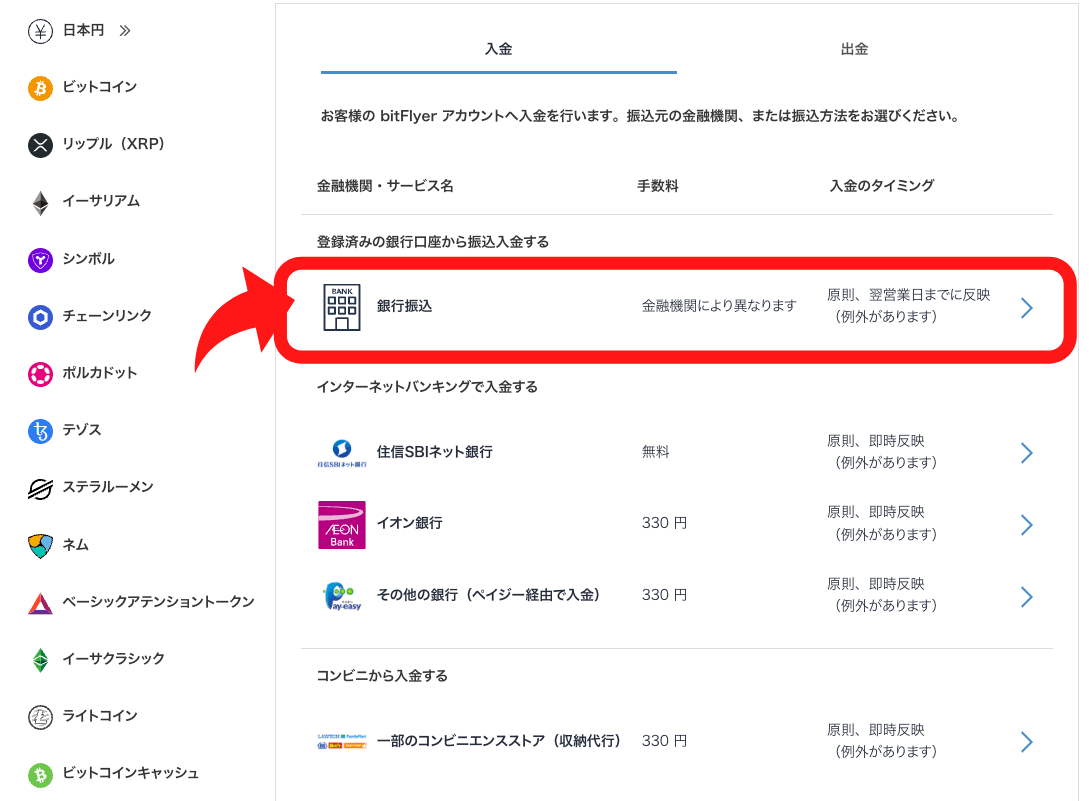Screen dimensions: 1089x801
Task: Click the 330 円 fee in the Pay-easy row
Action: point(665,595)
